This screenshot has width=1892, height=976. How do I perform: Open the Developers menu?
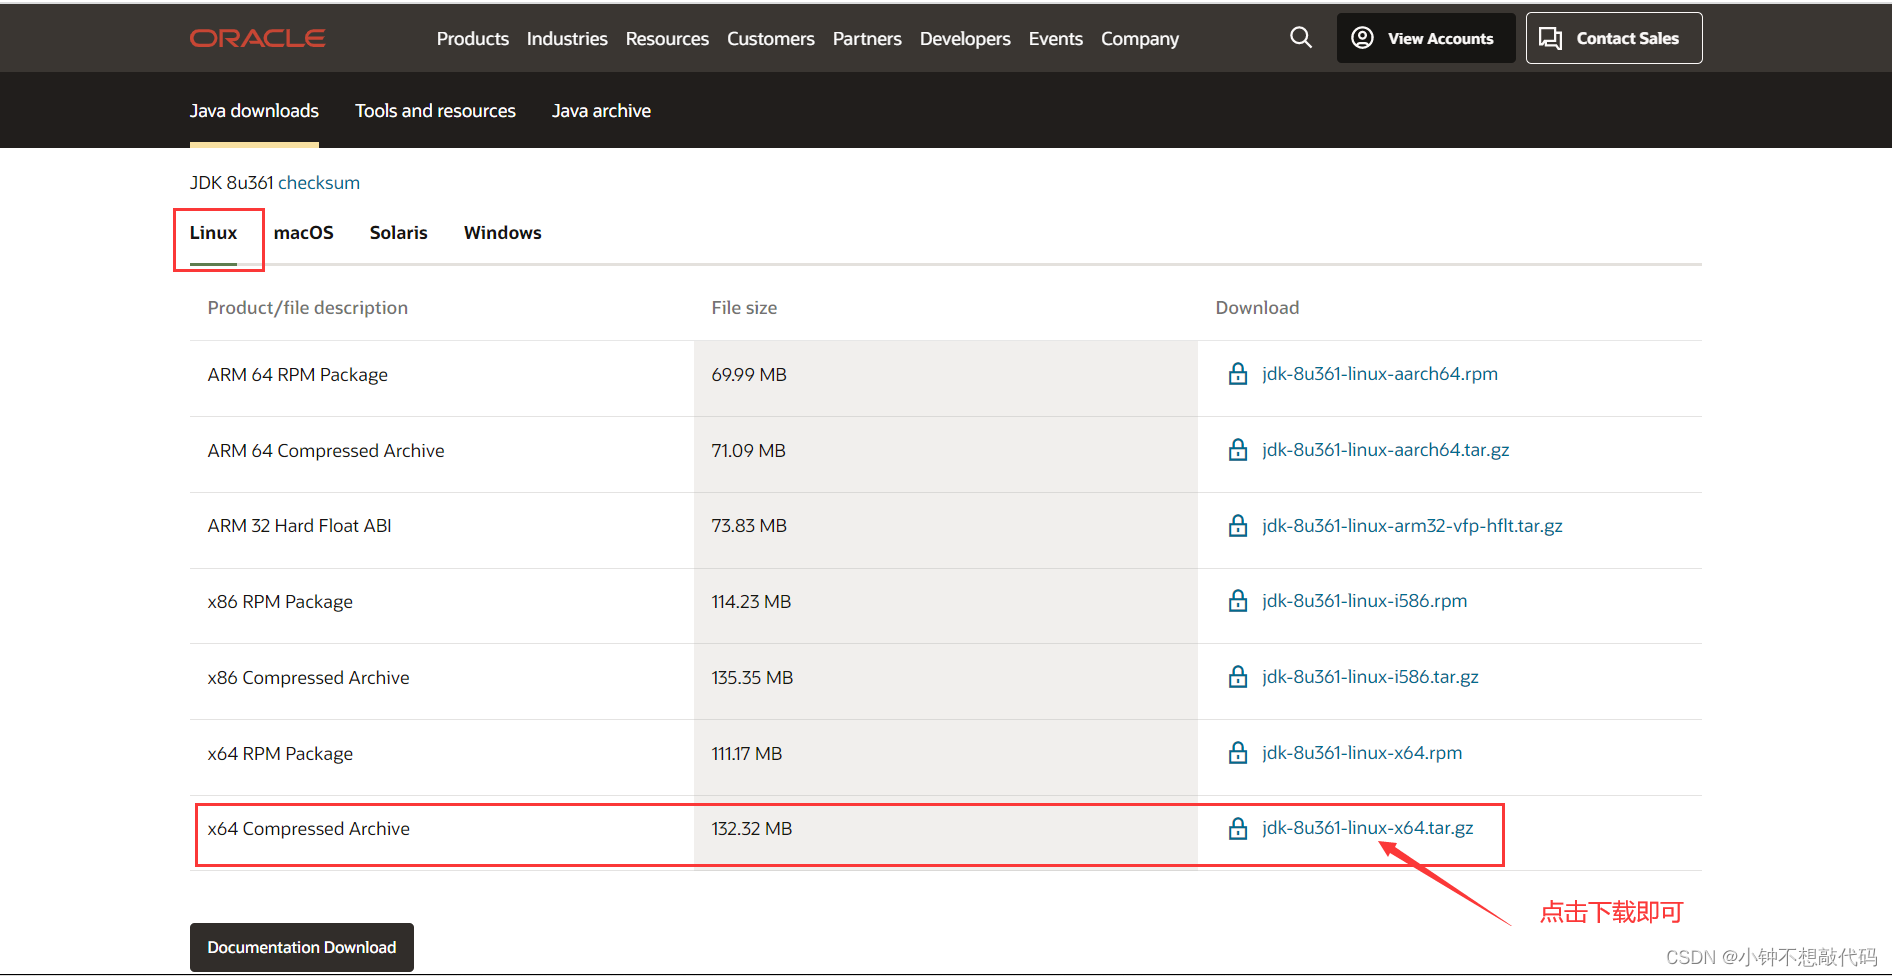[965, 39]
